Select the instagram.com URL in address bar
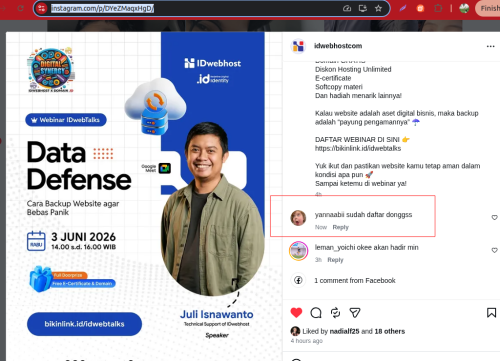 102,8
